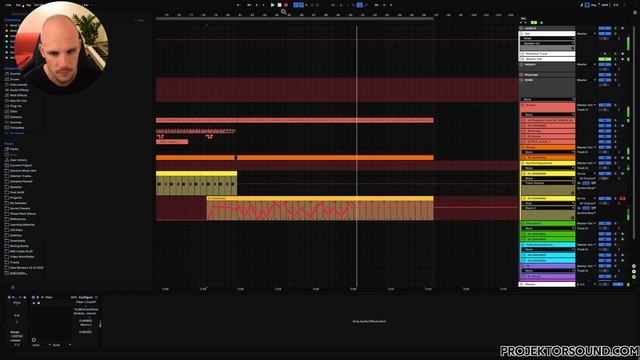640x360 pixels.
Task: Open the Samples browser category
Action: [16, 117]
